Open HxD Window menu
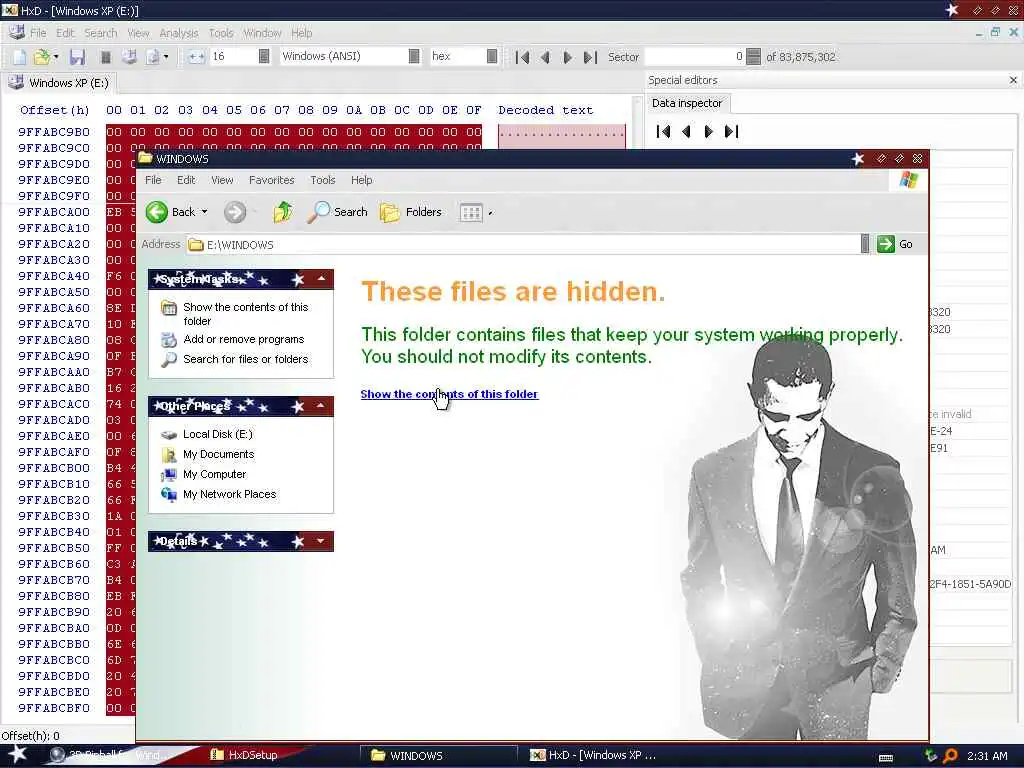Screen dimensions: 1024x768 [x=262, y=33]
